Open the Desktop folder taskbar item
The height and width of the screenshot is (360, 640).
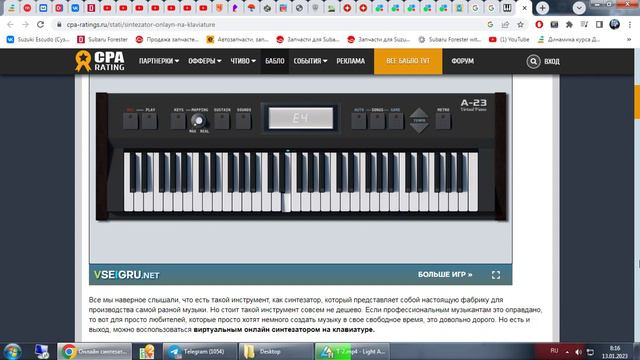[x=276, y=351]
